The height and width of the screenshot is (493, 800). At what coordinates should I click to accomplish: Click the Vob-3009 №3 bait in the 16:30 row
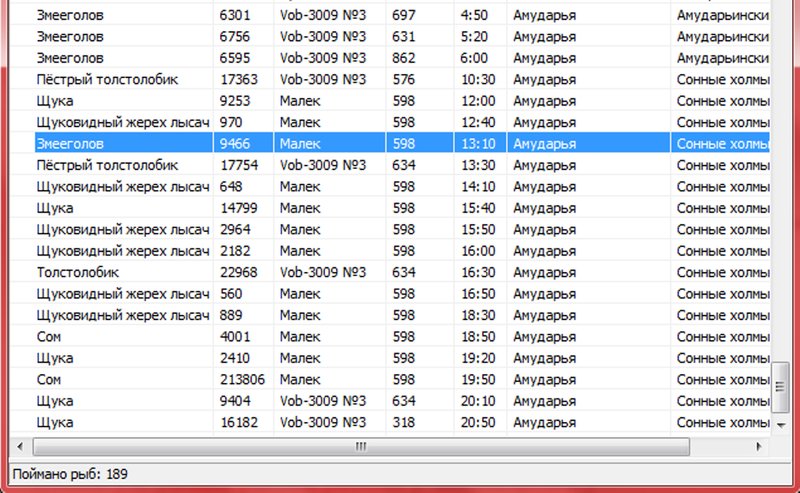point(323,273)
